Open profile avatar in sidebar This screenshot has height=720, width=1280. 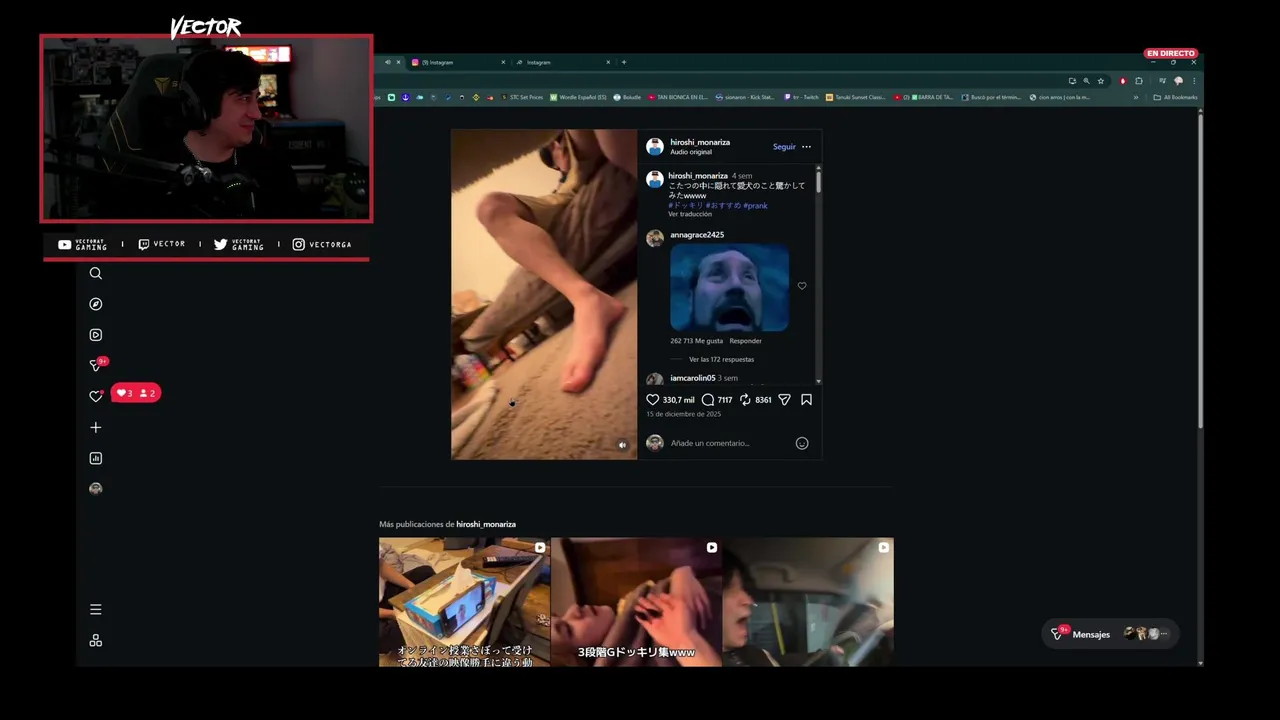coord(96,488)
